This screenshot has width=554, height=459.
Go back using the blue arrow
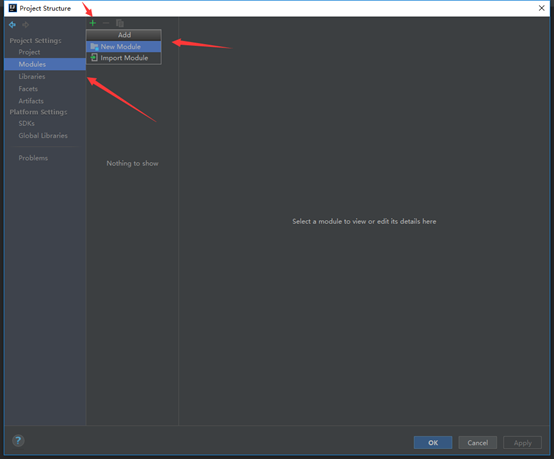(x=12, y=25)
